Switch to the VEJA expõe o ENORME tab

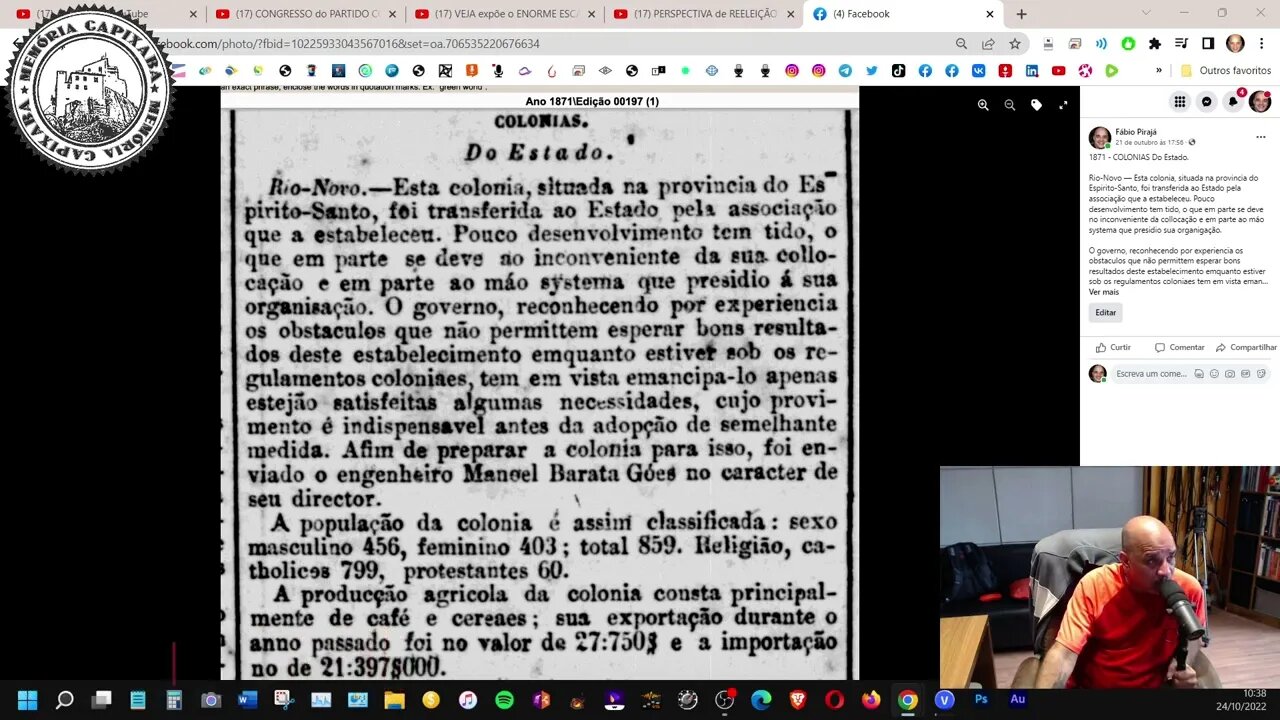505,14
